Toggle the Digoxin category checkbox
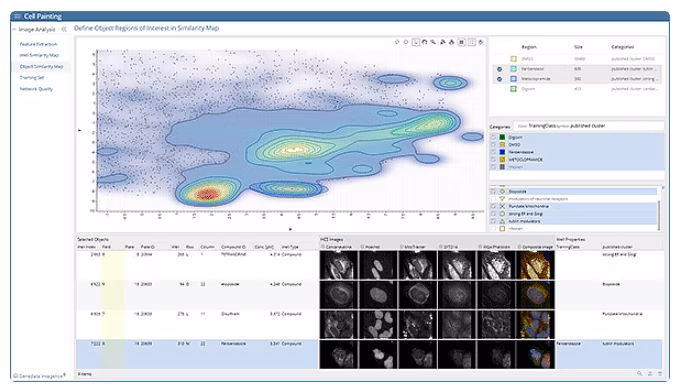Screen dimensions: 674x386 (x=493, y=137)
